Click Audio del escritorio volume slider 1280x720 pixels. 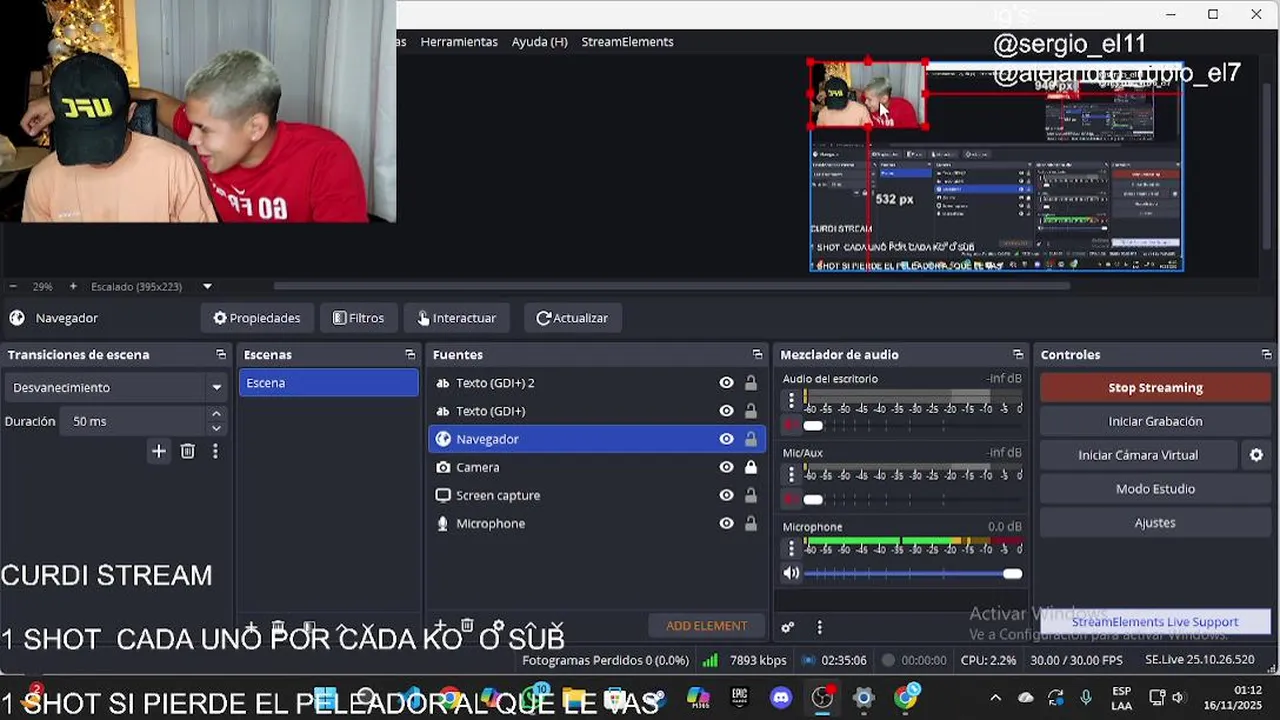913,425
